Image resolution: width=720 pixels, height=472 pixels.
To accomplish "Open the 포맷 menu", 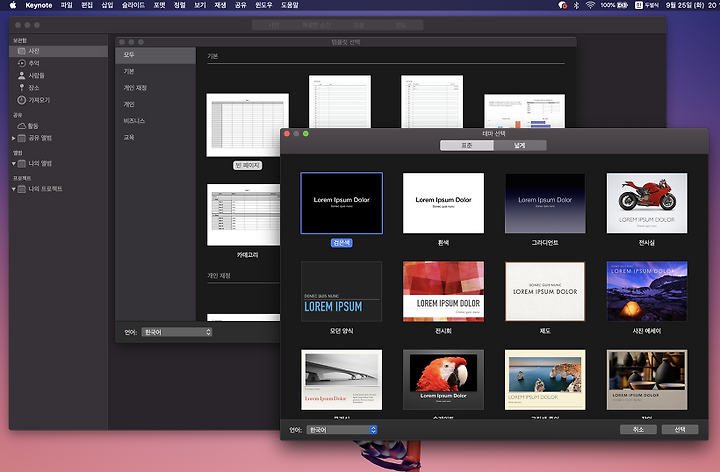I will coord(159,5).
